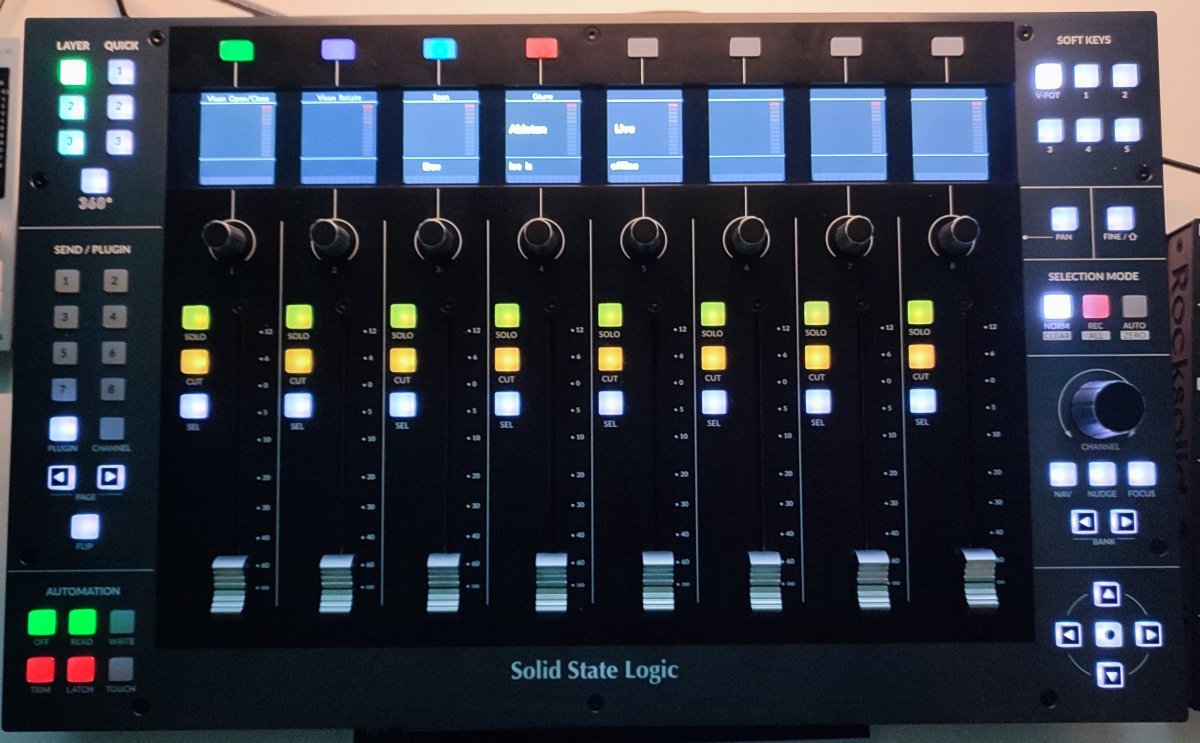Push the grey soft key above channel 8

tap(947, 46)
